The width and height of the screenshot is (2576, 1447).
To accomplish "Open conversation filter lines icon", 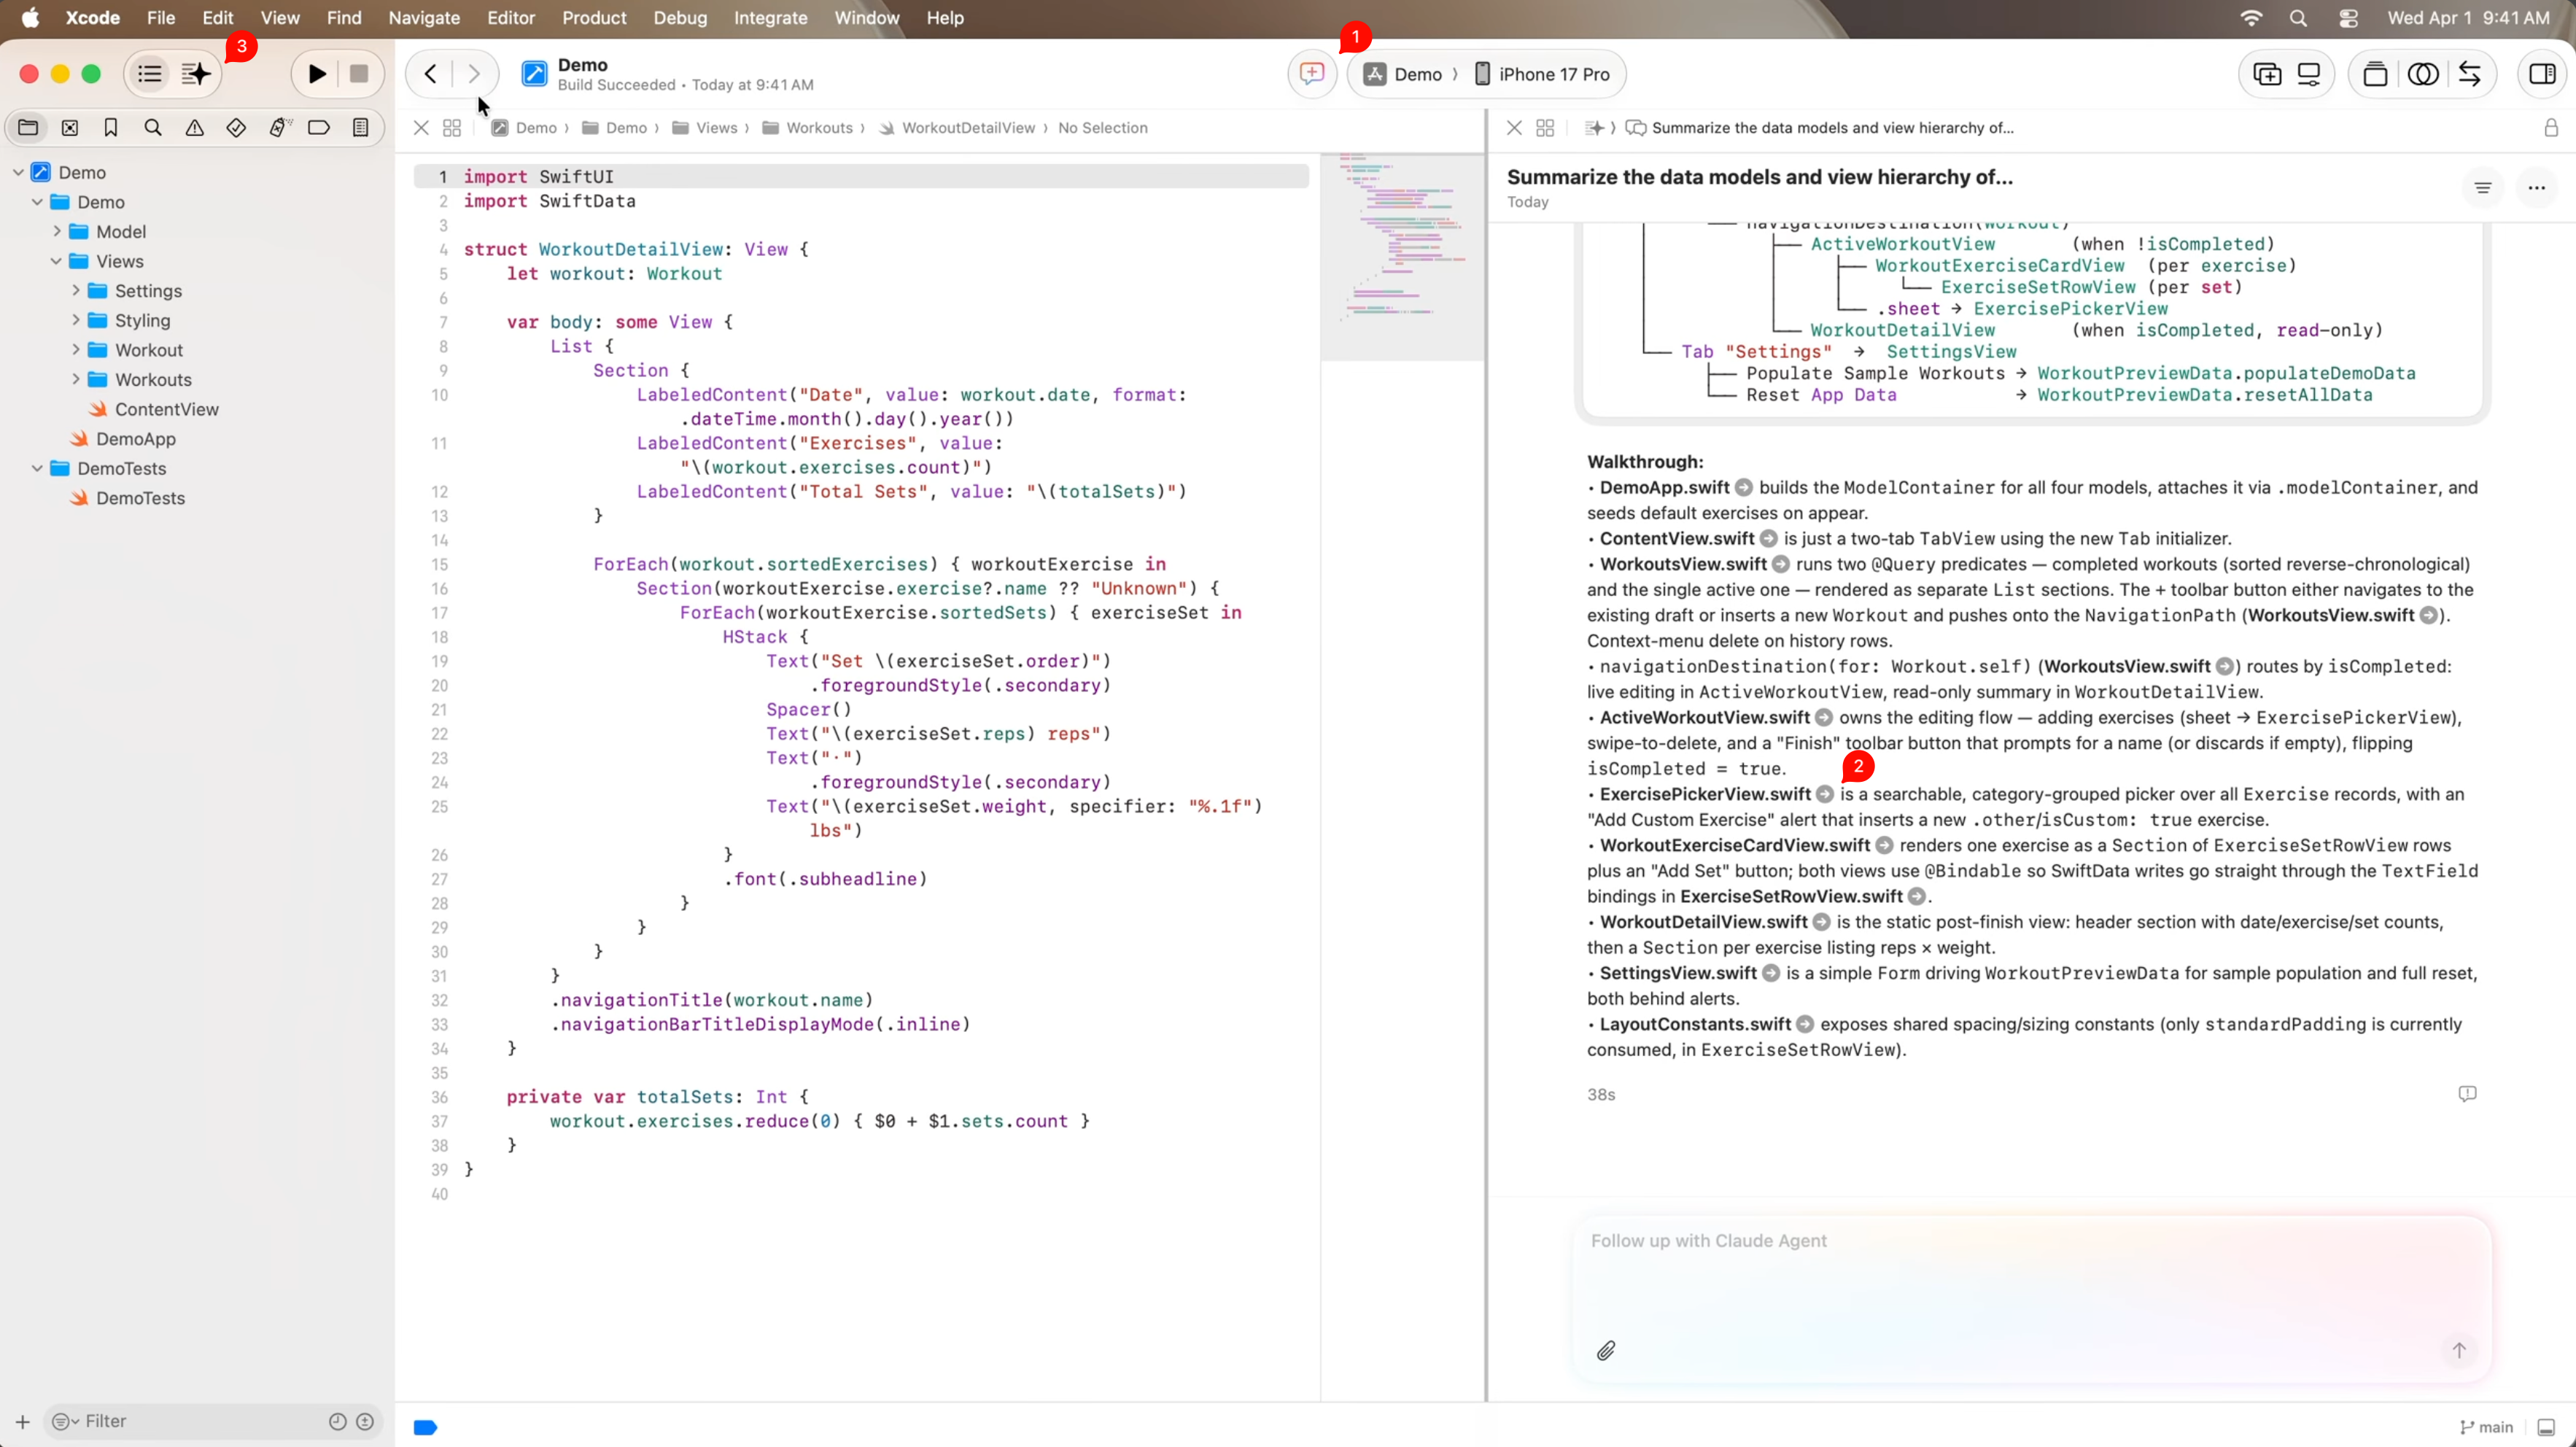I will (2482, 187).
